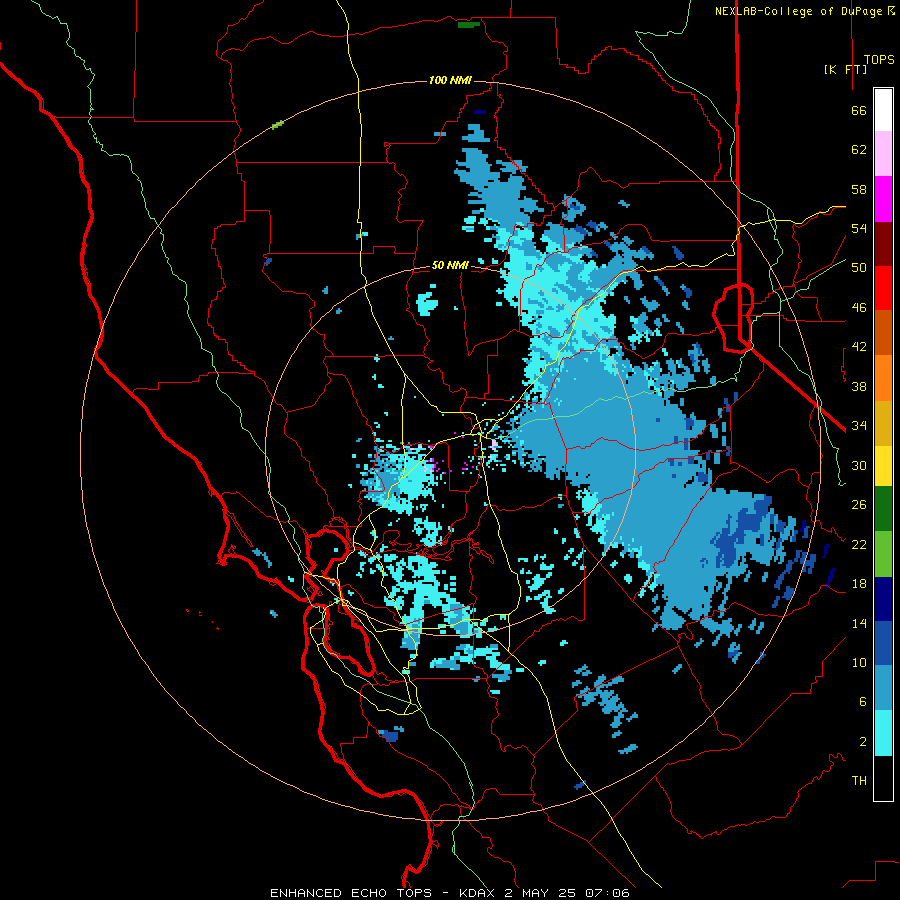
Task: Click the yellow legend swatch
Action: tap(883, 465)
